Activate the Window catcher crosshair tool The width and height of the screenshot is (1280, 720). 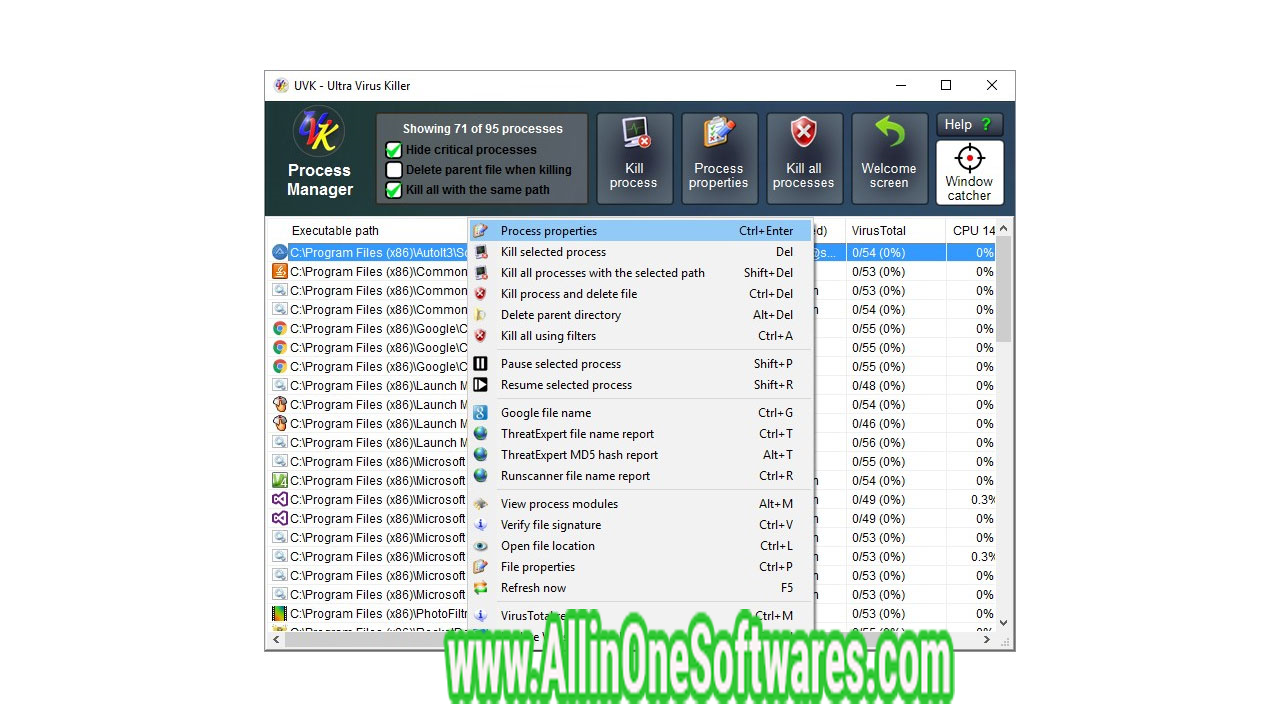(x=969, y=172)
